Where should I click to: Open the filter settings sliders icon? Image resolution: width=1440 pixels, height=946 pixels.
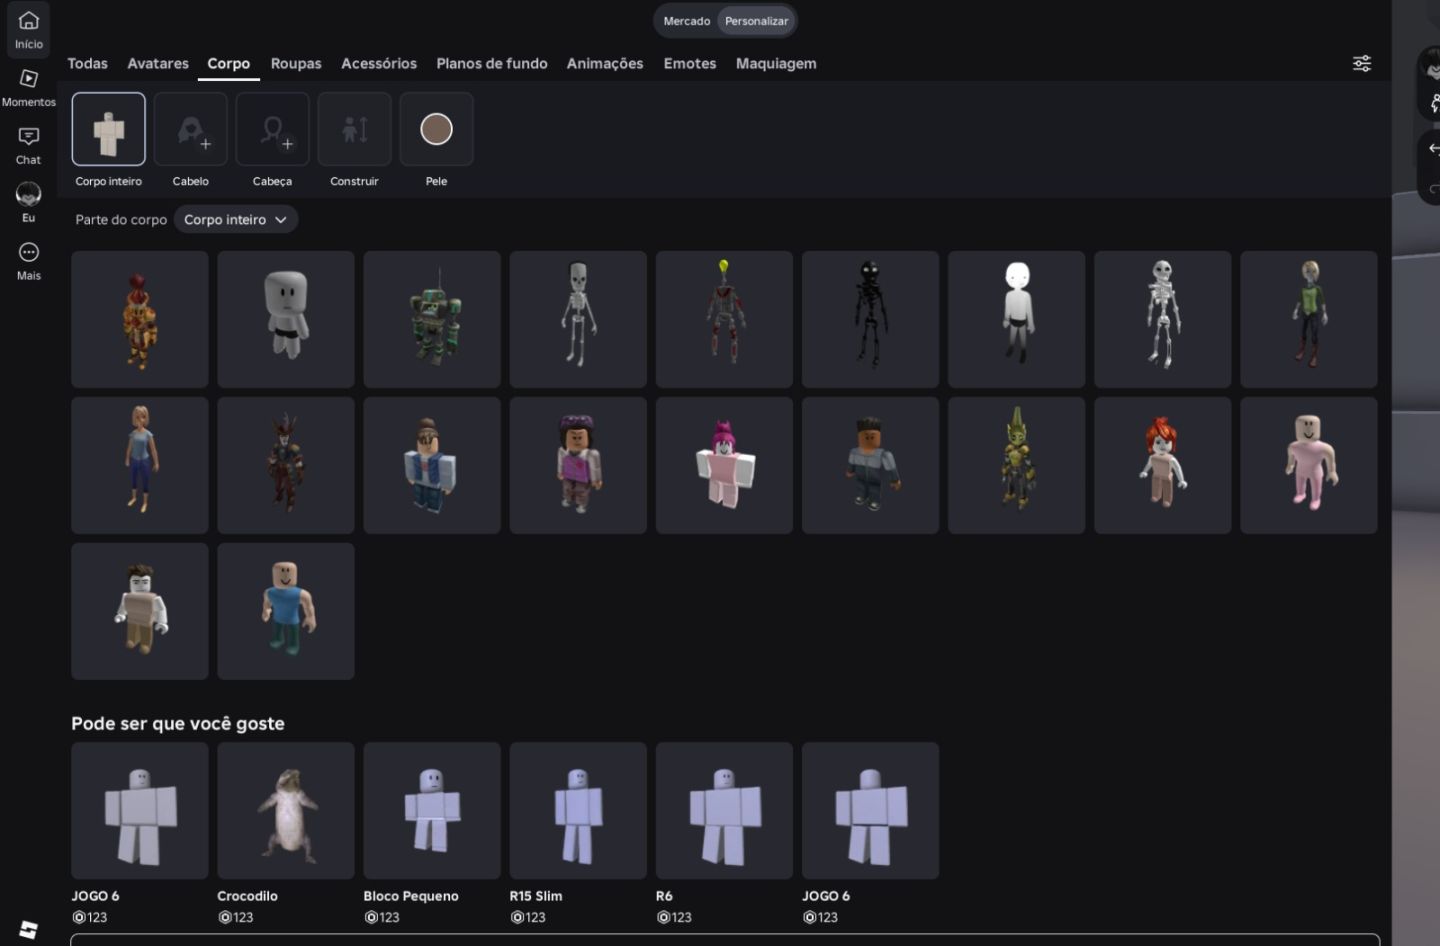(1362, 63)
